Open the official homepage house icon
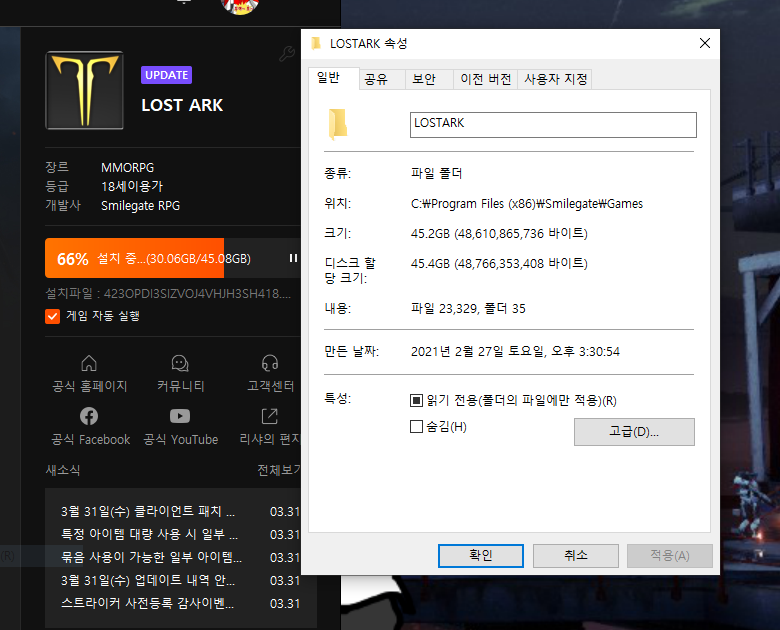Viewport: 780px width, 630px height. [89, 363]
